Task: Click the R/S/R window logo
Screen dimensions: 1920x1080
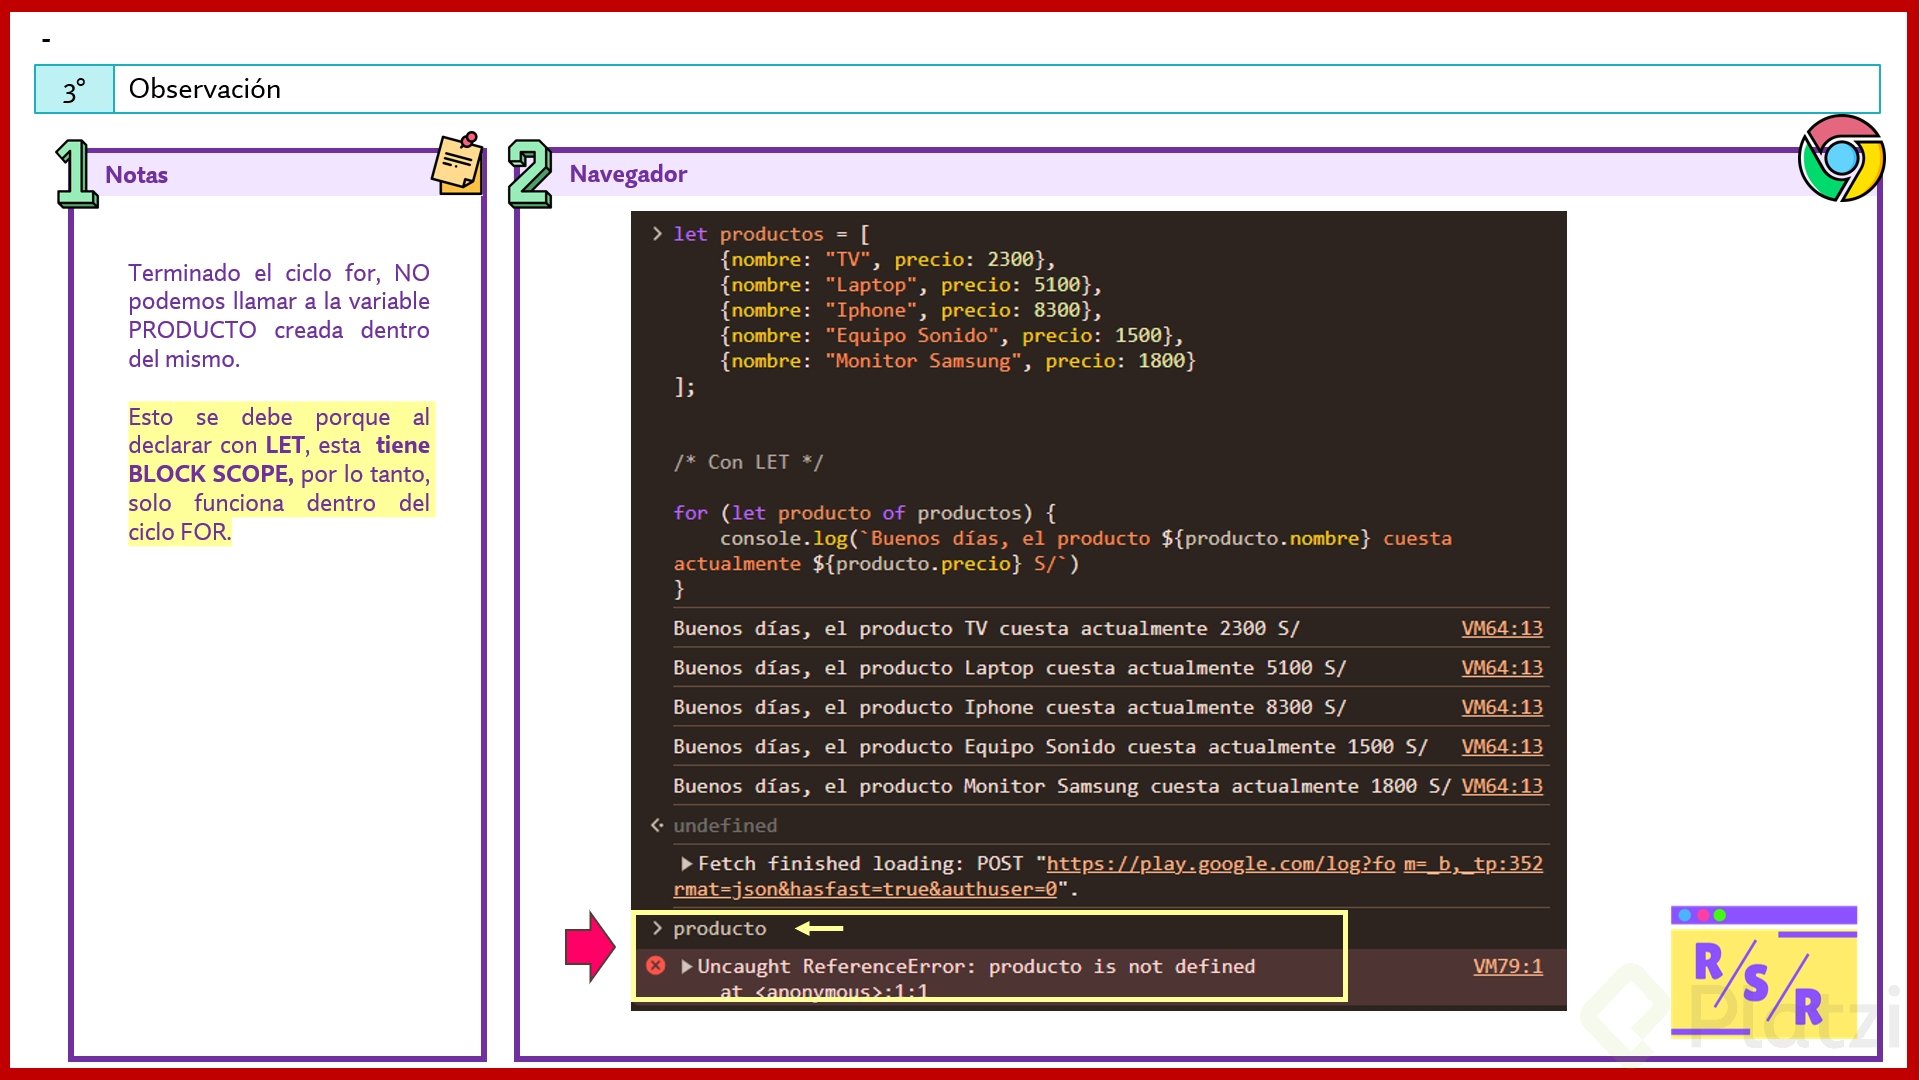Action: [1763, 972]
